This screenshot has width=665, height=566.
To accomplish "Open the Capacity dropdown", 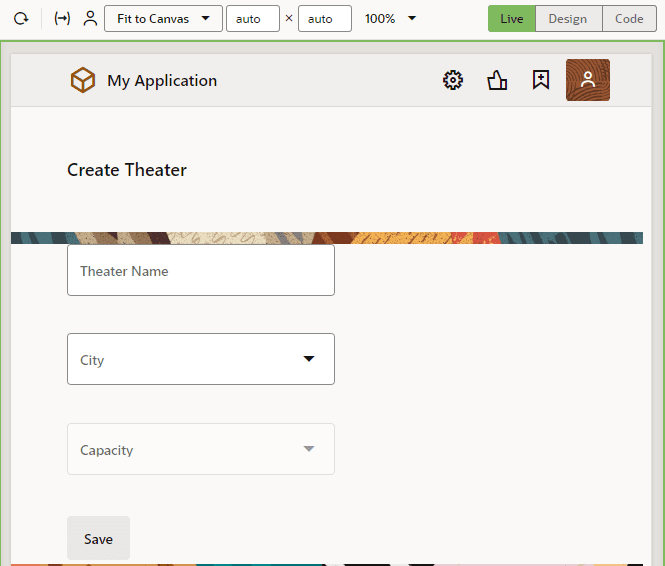I will [x=201, y=449].
